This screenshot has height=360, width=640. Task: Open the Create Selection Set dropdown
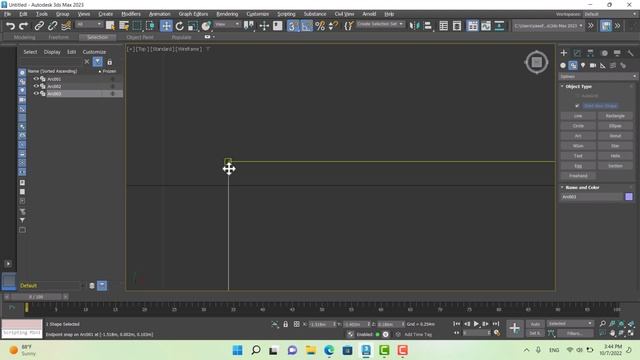coord(380,24)
